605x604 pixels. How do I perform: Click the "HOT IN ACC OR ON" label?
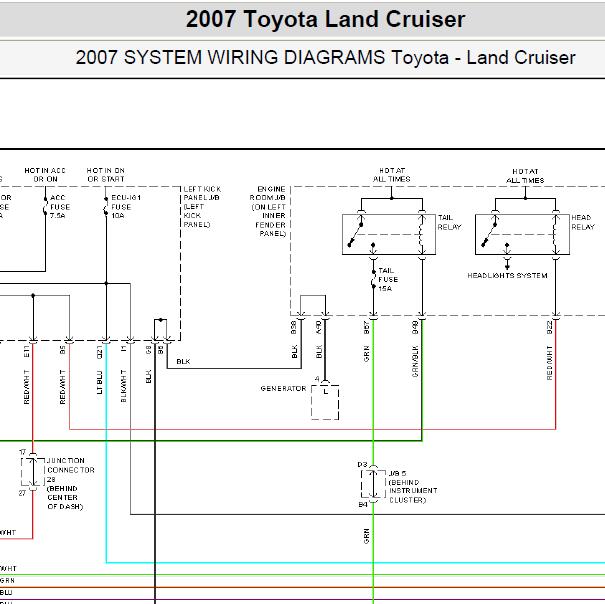tap(45, 175)
